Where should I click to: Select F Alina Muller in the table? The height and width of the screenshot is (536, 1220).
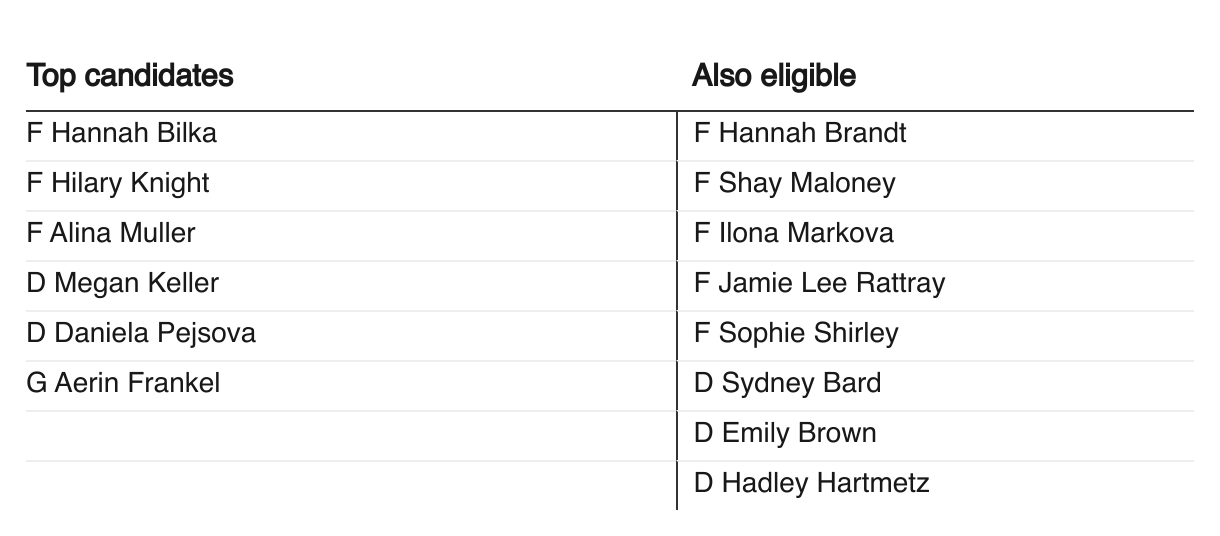(x=111, y=233)
